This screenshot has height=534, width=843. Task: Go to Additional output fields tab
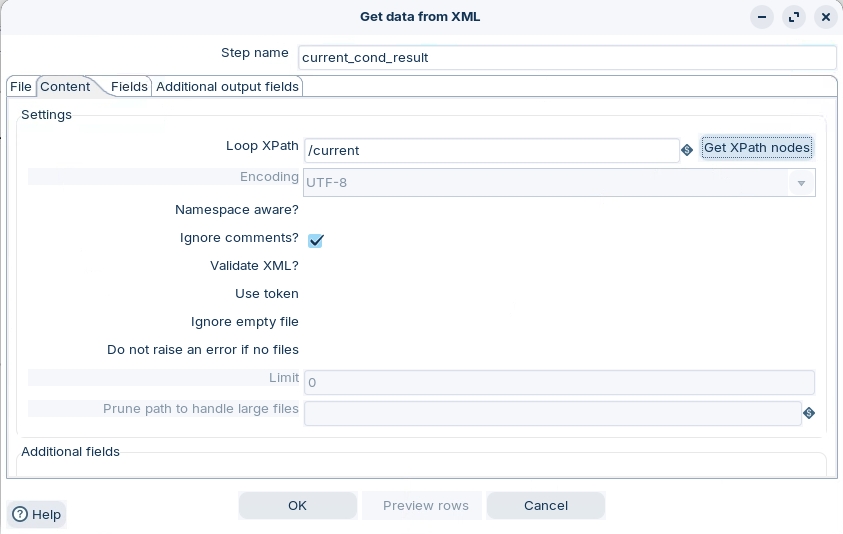[x=227, y=87]
